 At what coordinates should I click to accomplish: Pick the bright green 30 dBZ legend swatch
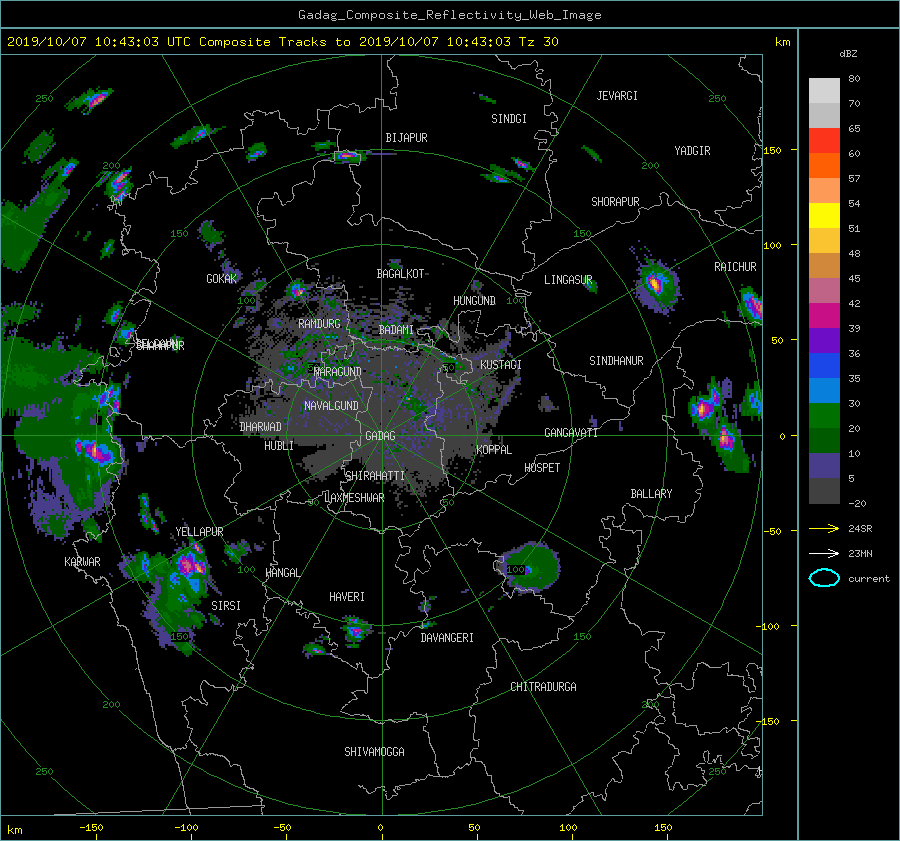pos(824,416)
